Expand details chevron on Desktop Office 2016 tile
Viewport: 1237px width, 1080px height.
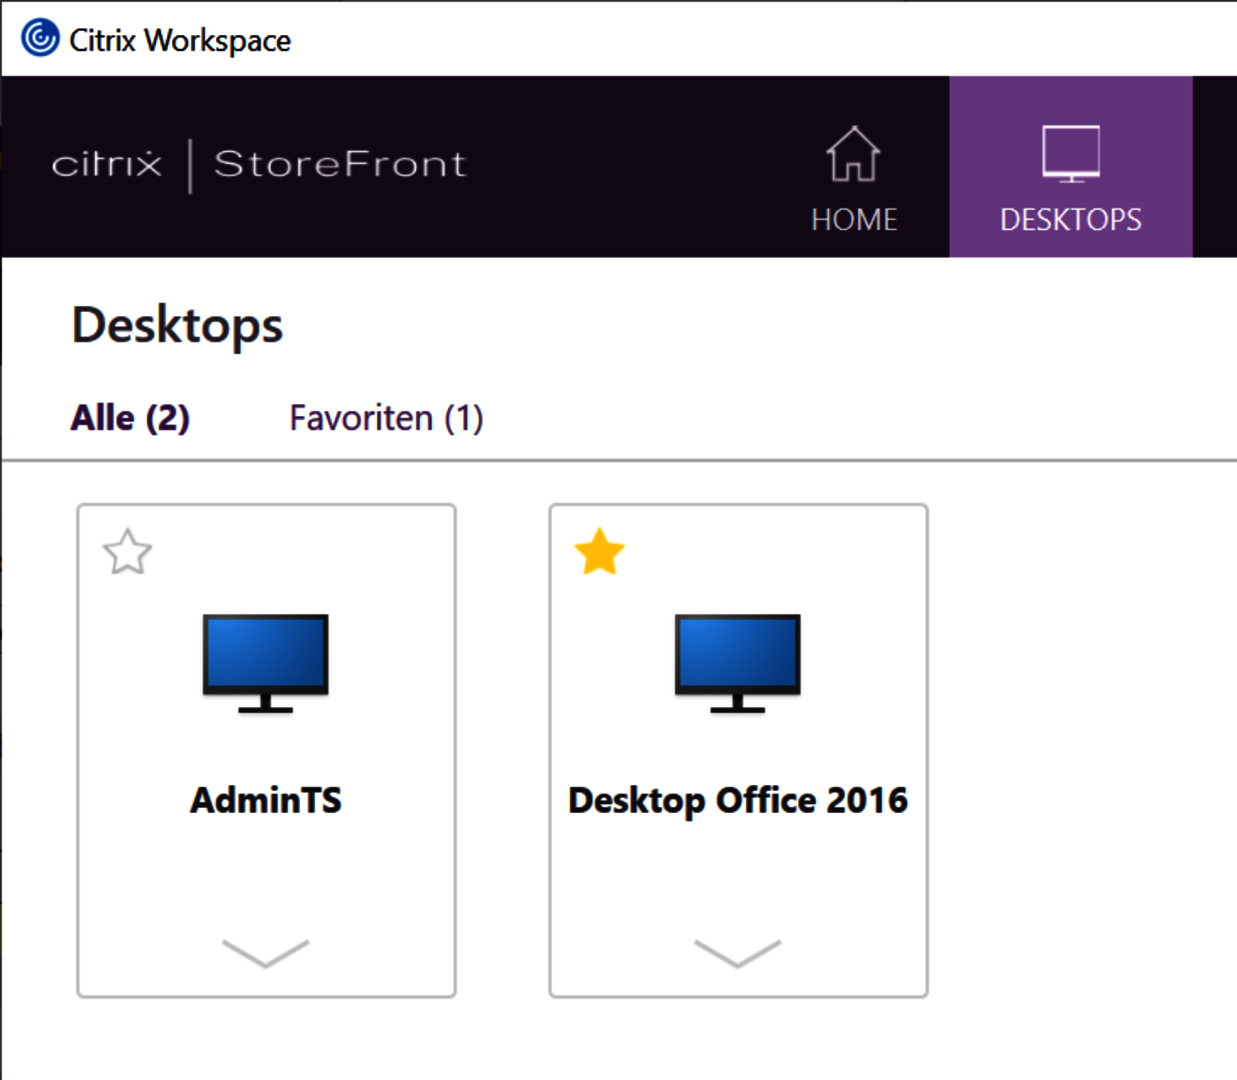pos(737,953)
